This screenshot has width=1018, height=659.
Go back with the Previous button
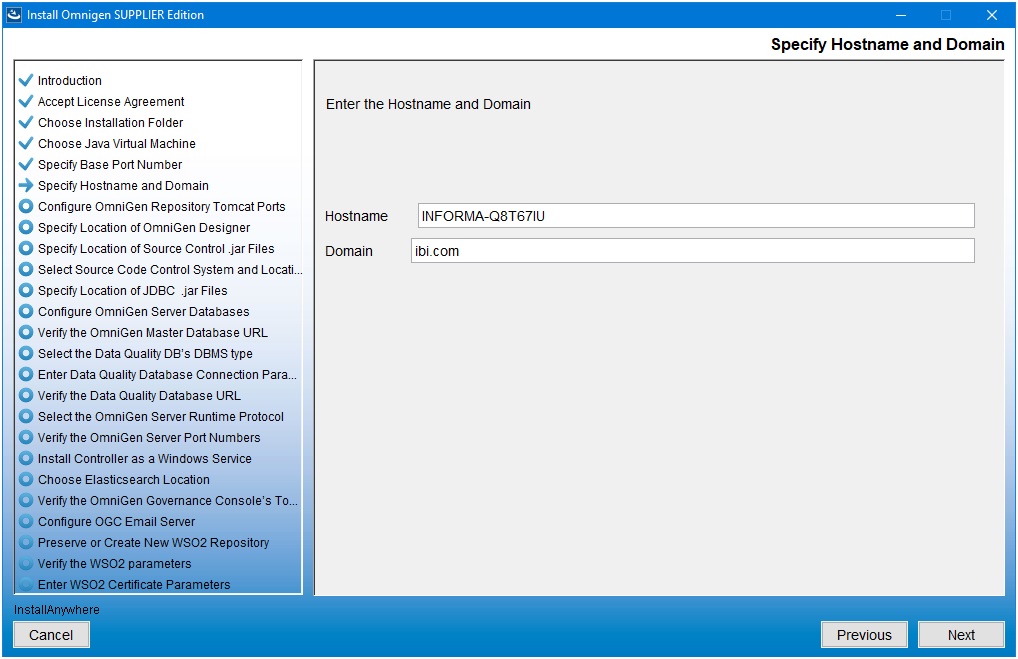pos(864,634)
